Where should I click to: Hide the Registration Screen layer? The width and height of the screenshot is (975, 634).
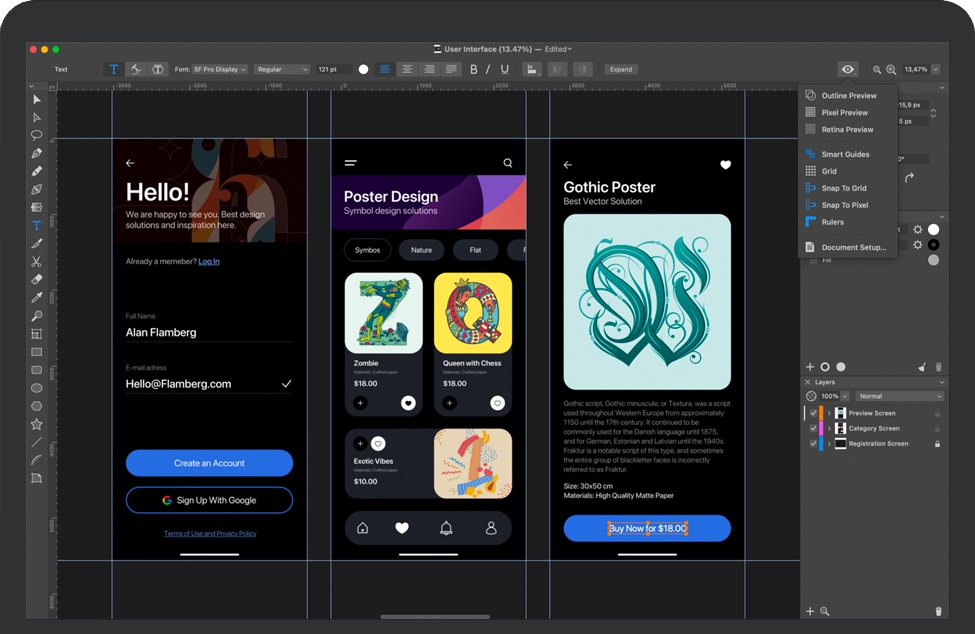(813, 443)
